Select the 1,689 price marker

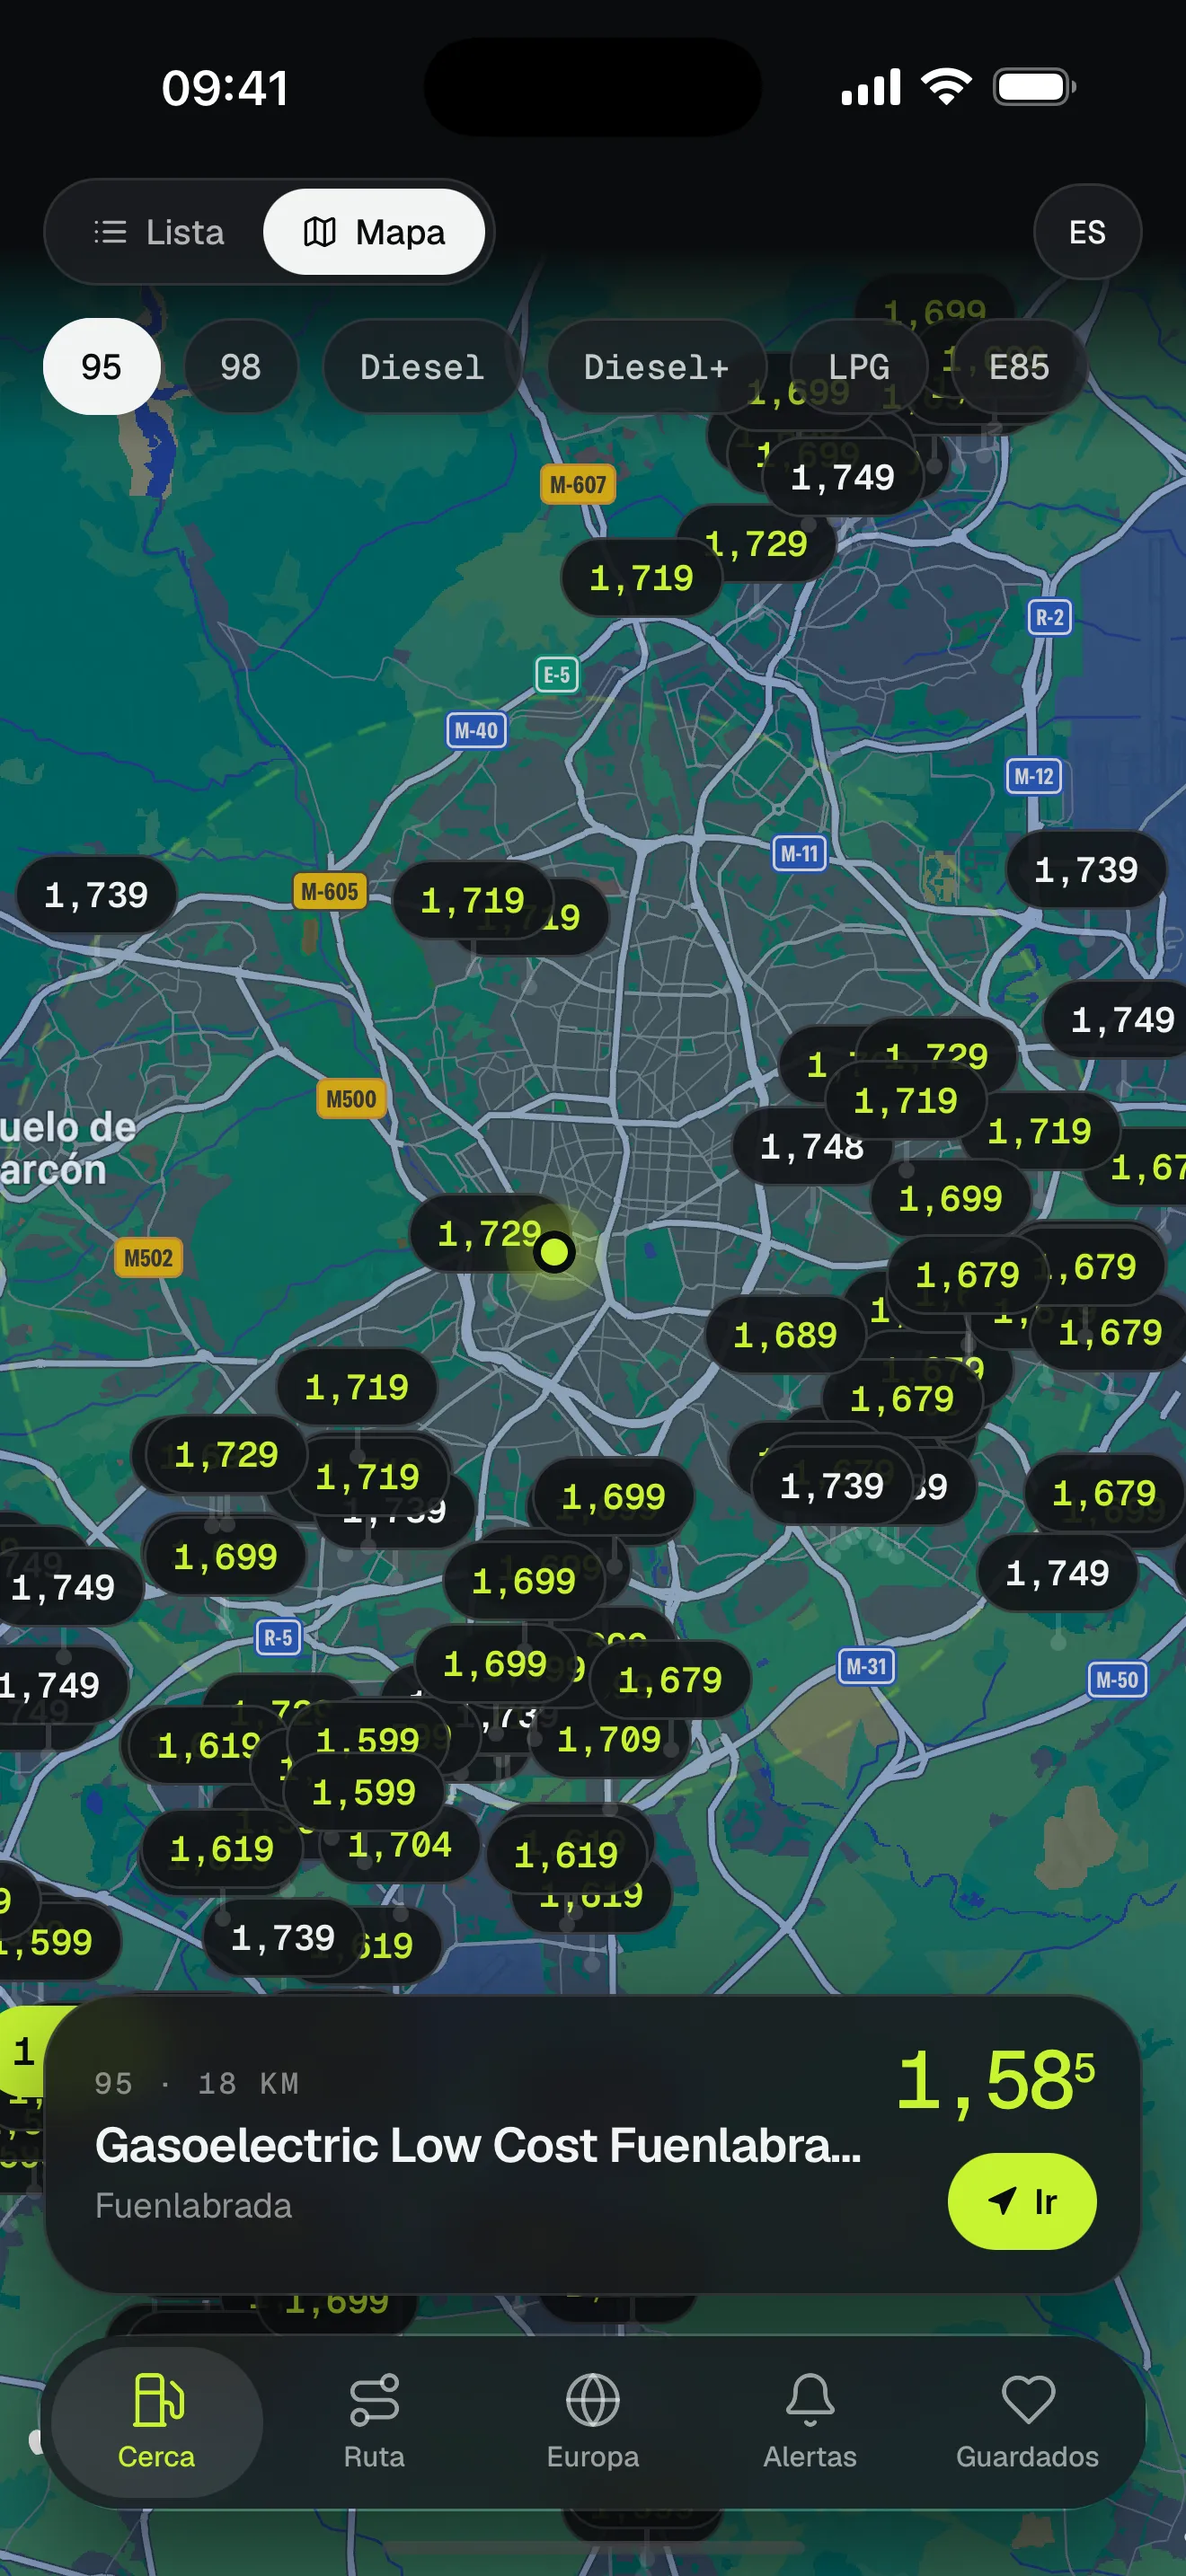click(785, 1334)
